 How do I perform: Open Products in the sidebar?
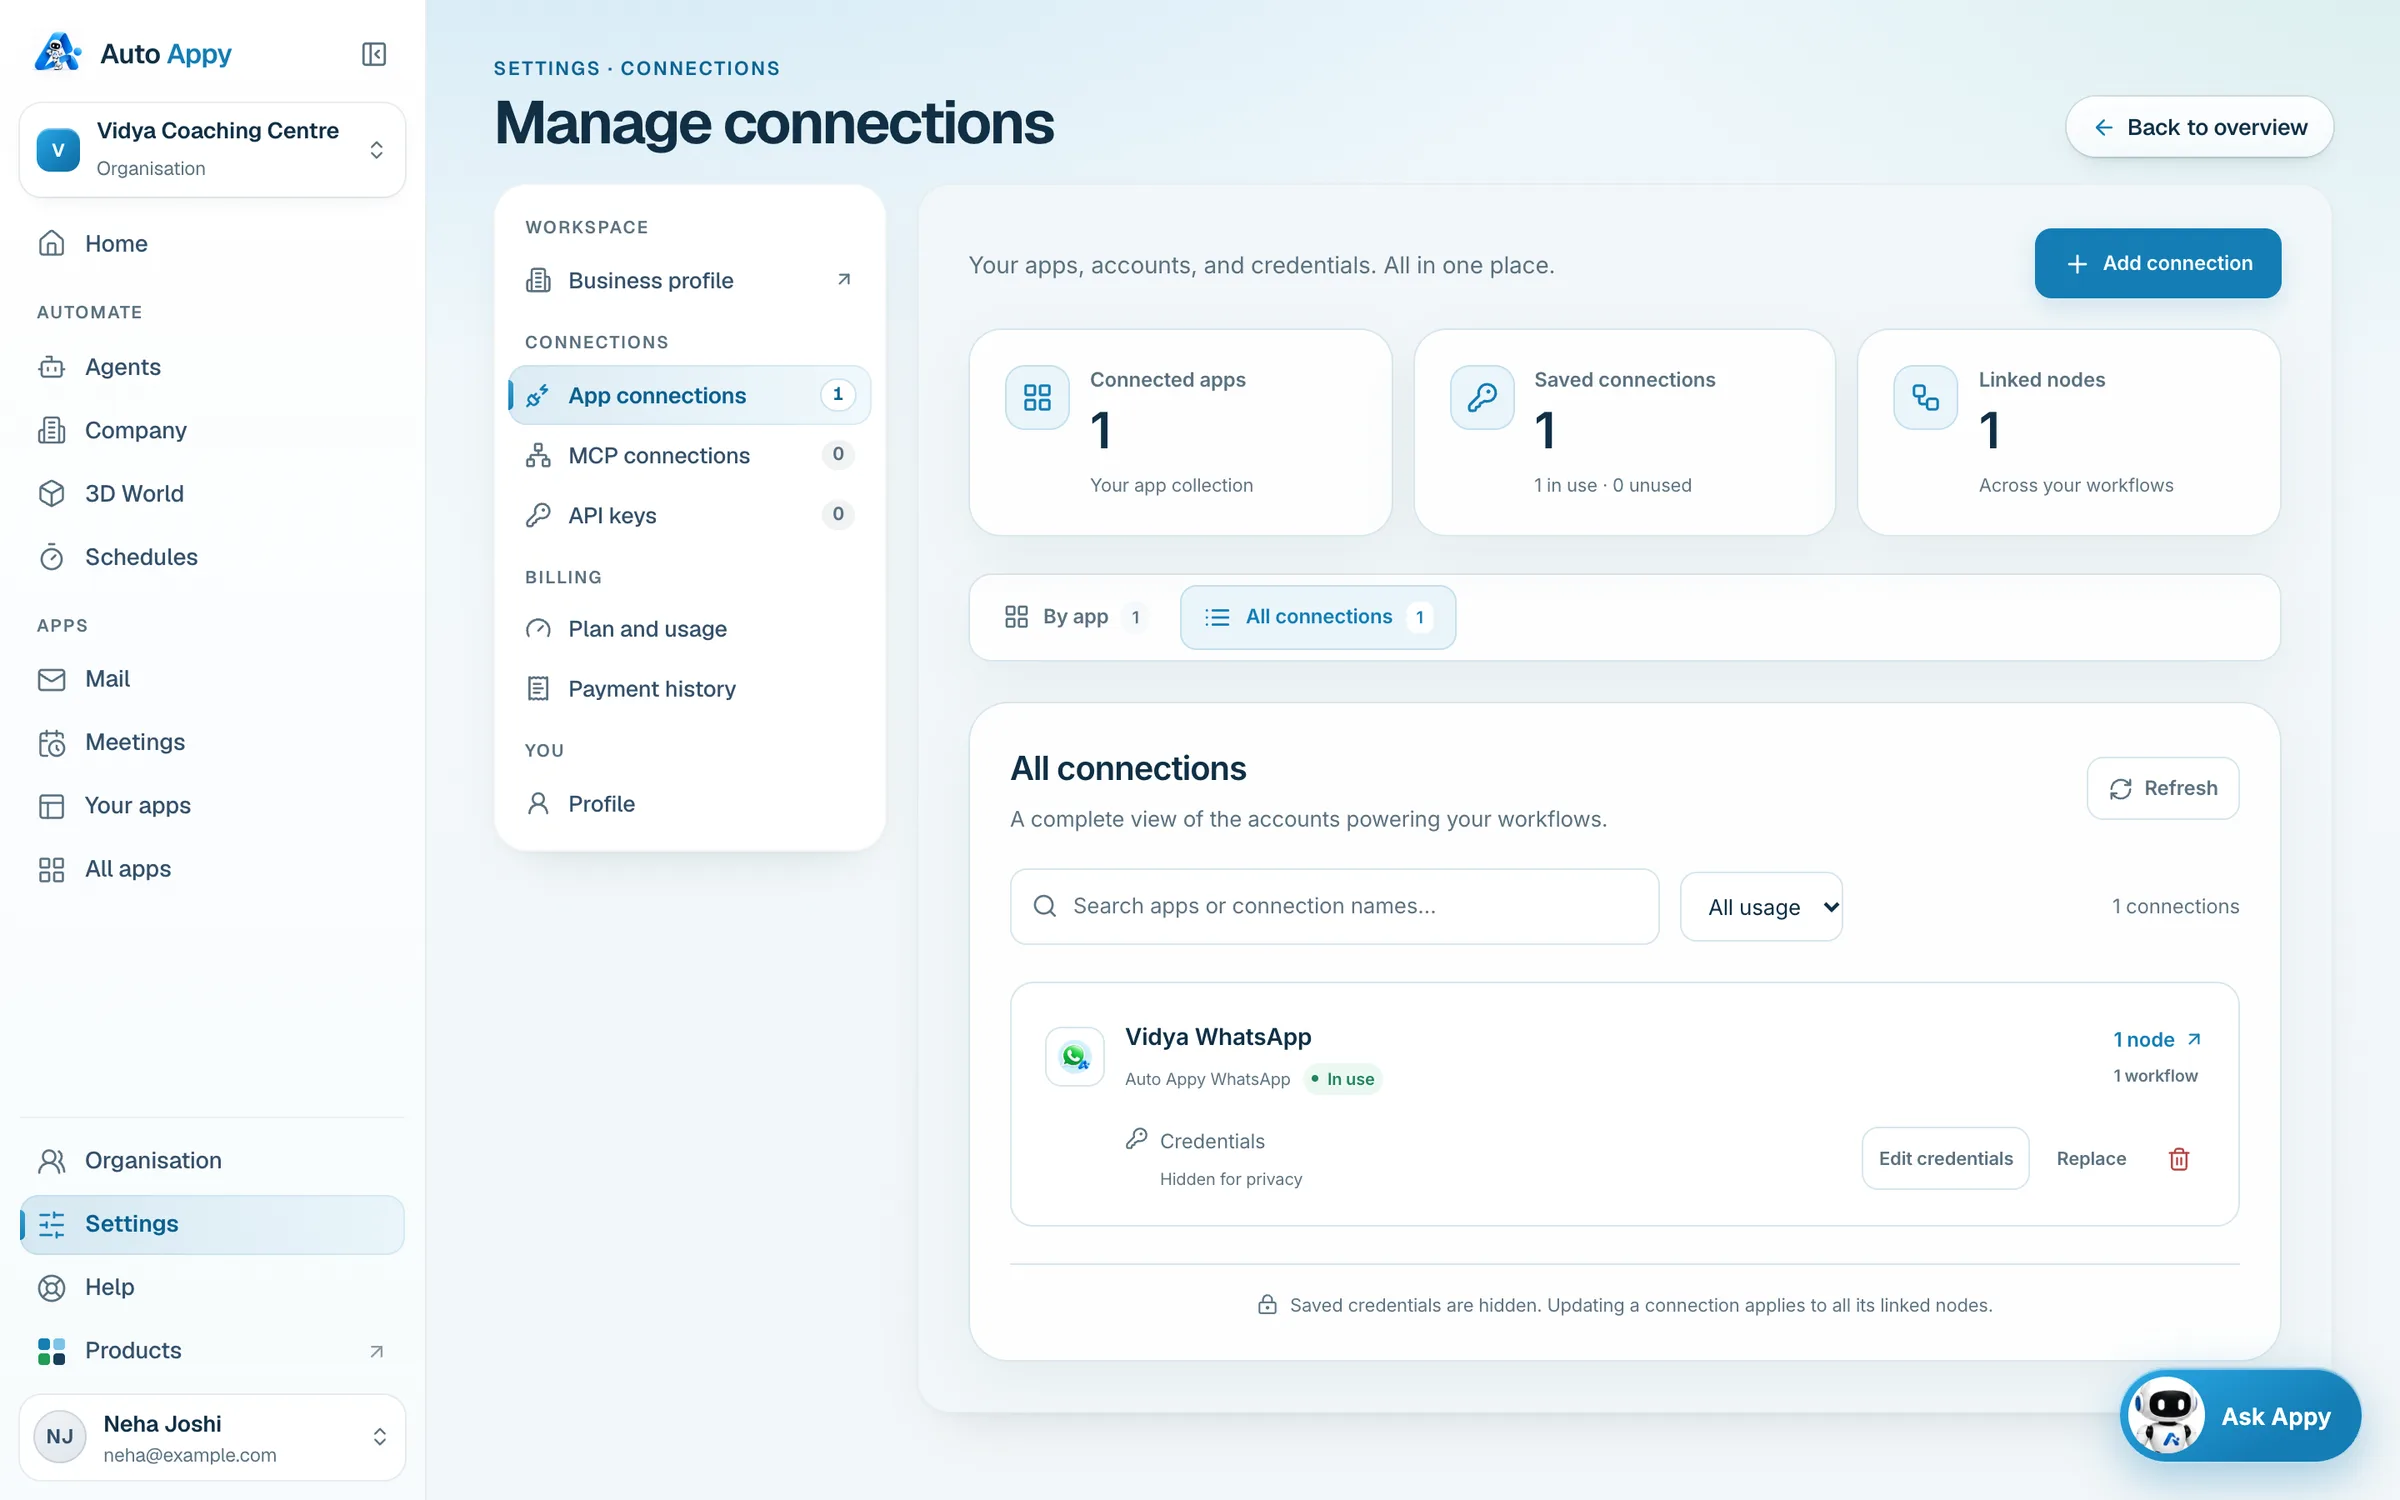pyautogui.click(x=212, y=1351)
